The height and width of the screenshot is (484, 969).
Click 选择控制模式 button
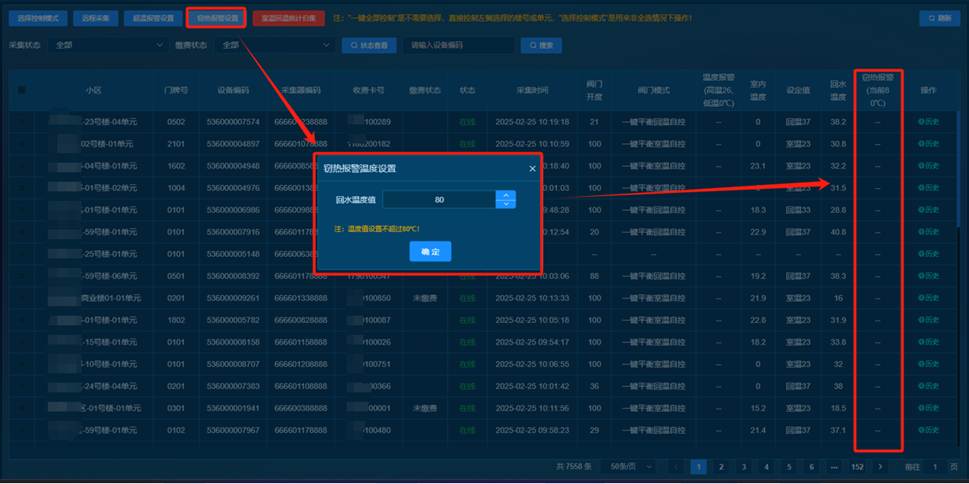tap(38, 19)
